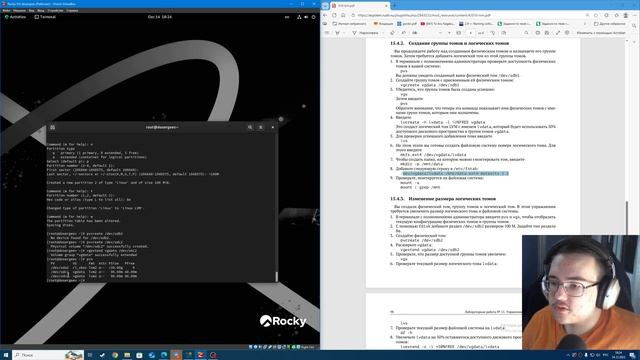Open the Terminal app menu in GNOME bar
640x360 pixels.
(45, 17)
